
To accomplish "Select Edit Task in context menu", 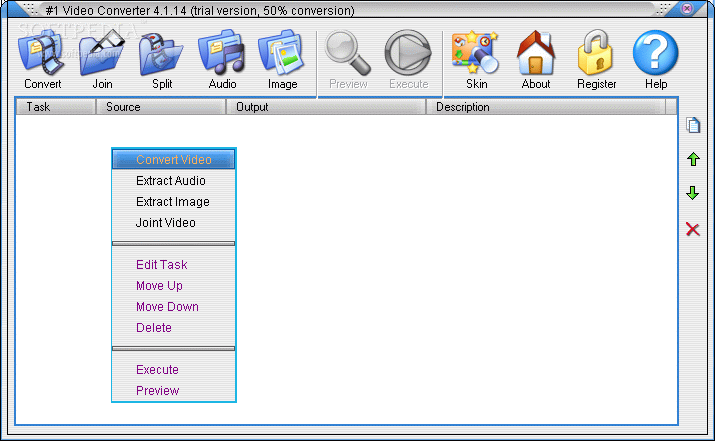I will point(174,265).
